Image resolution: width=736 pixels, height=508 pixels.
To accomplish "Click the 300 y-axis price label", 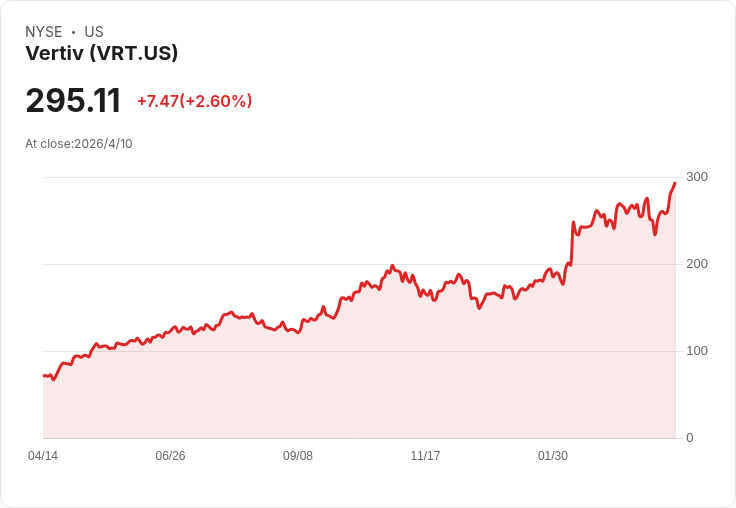I will click(x=696, y=177).
